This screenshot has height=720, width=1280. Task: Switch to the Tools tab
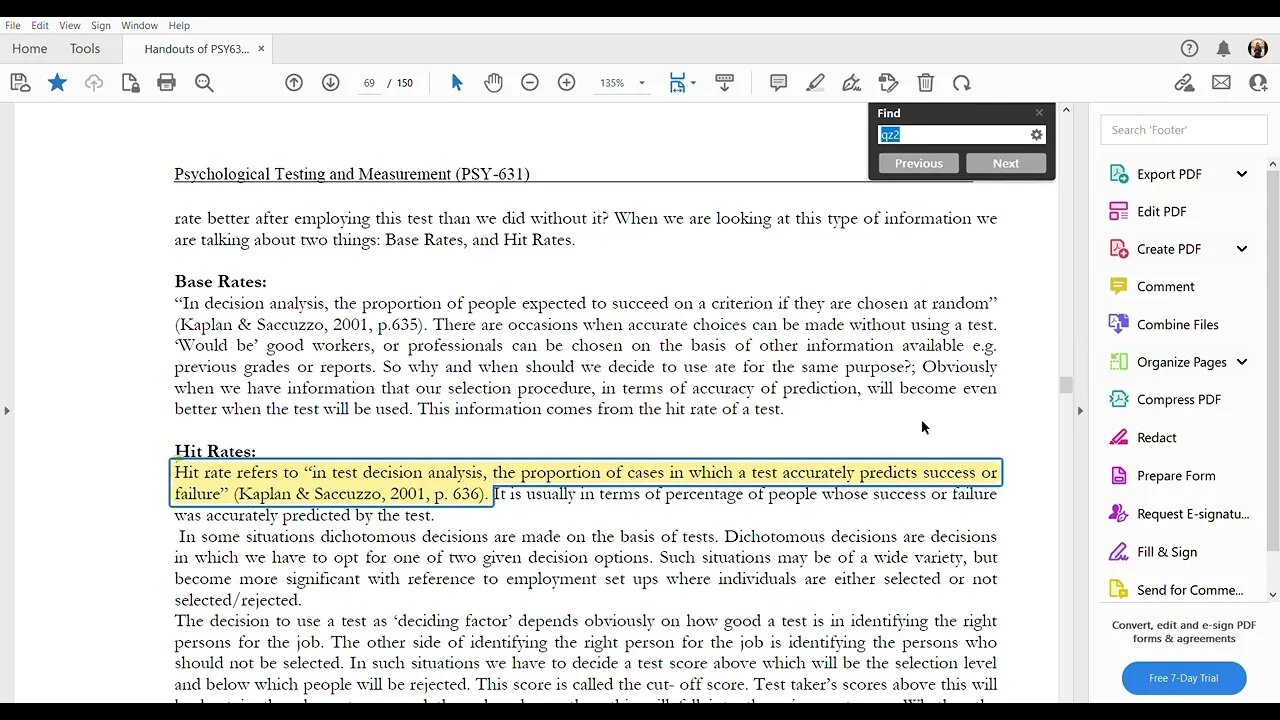[x=85, y=48]
